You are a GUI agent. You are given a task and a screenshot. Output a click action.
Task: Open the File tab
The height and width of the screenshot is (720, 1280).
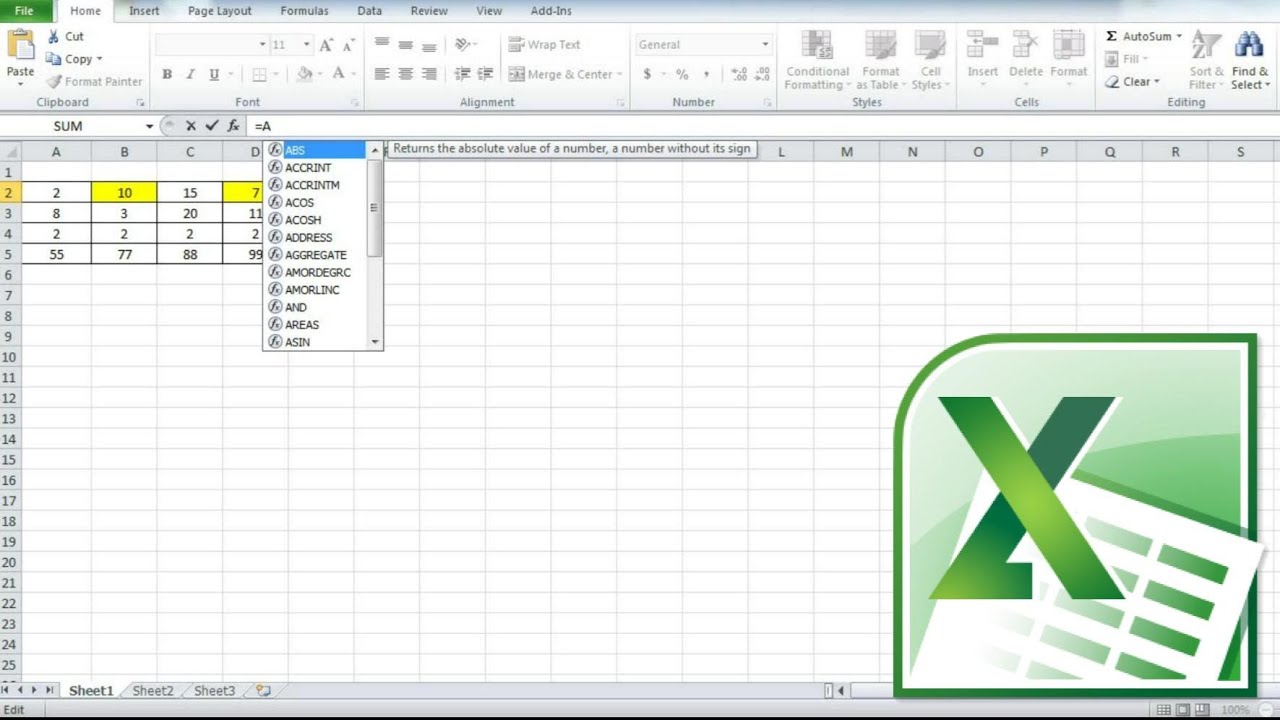coord(24,11)
